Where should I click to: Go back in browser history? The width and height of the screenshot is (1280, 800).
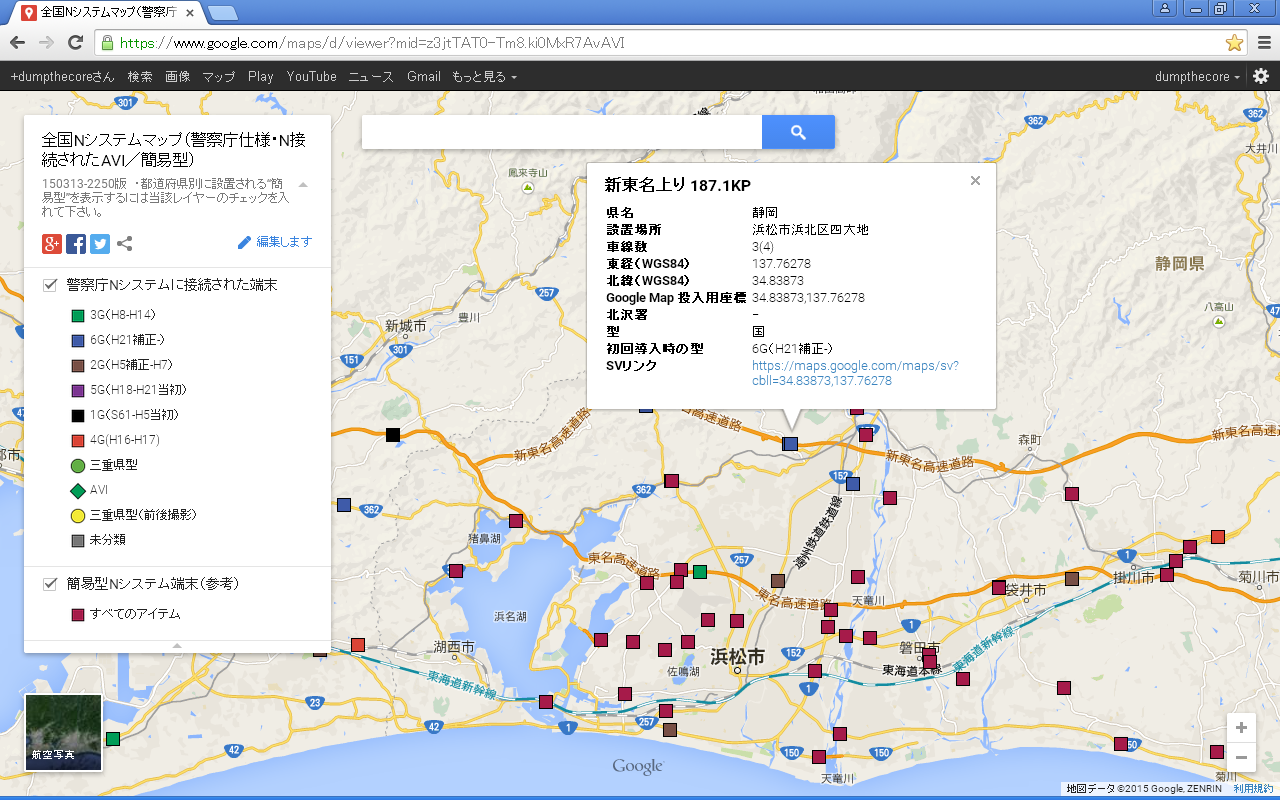(17, 43)
